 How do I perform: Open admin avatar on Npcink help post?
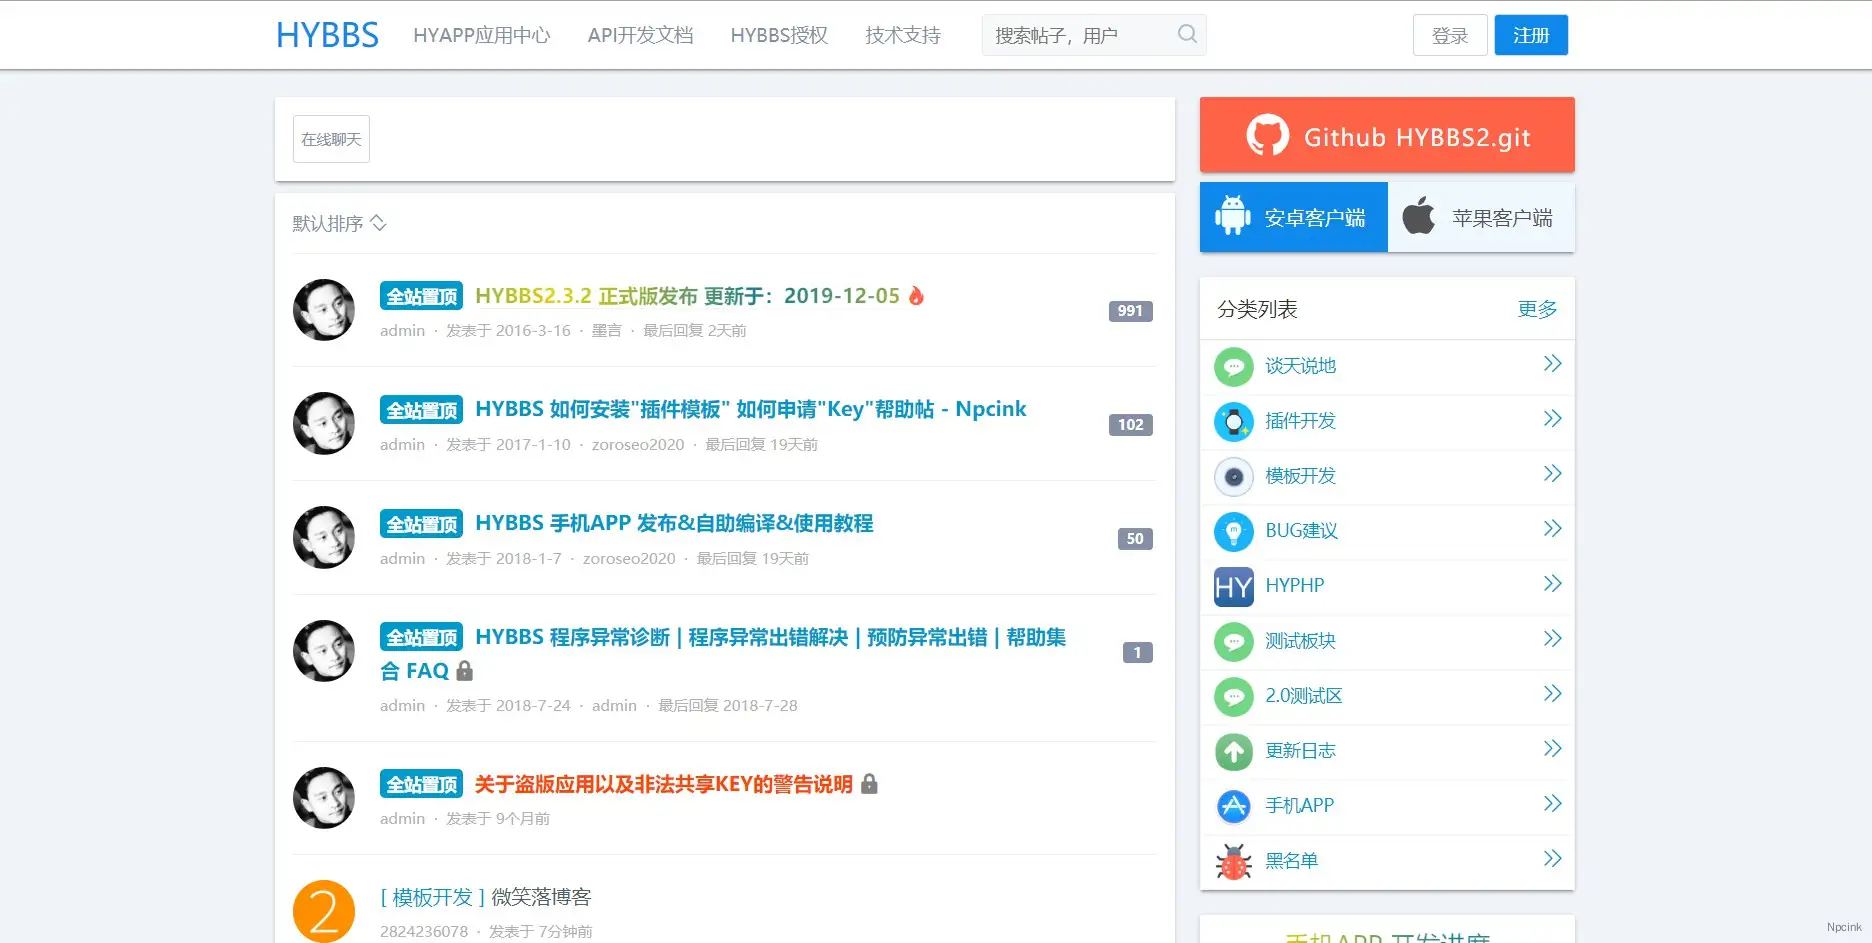[324, 423]
